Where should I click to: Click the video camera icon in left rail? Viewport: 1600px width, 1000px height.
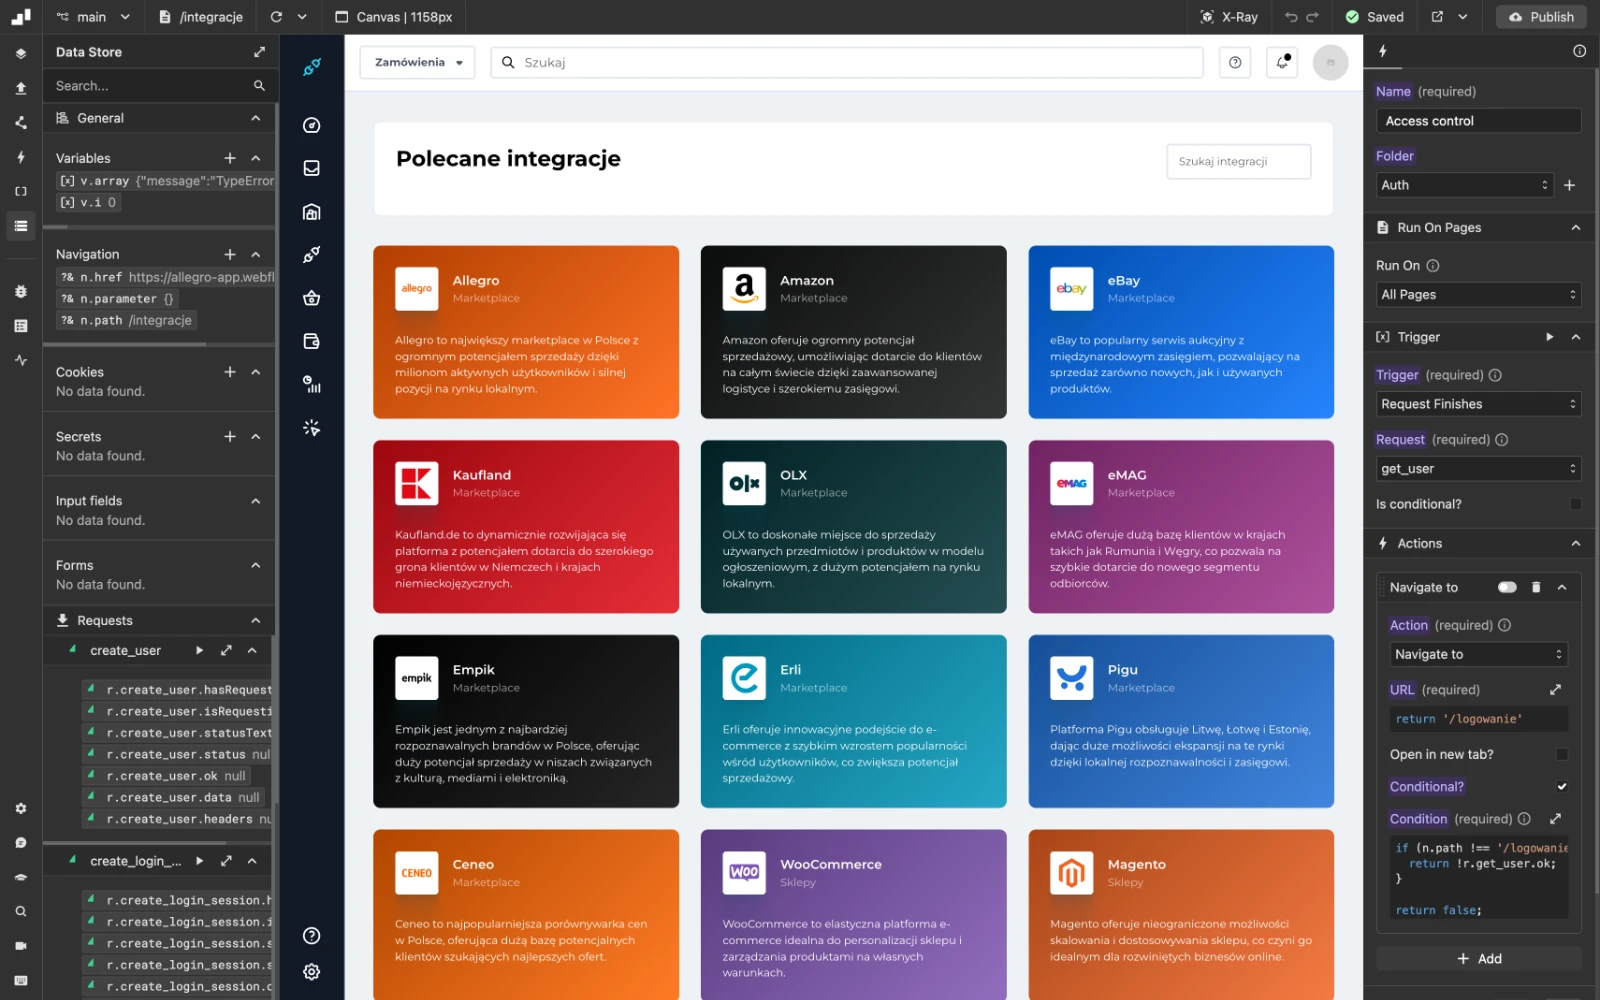pyautogui.click(x=20, y=946)
